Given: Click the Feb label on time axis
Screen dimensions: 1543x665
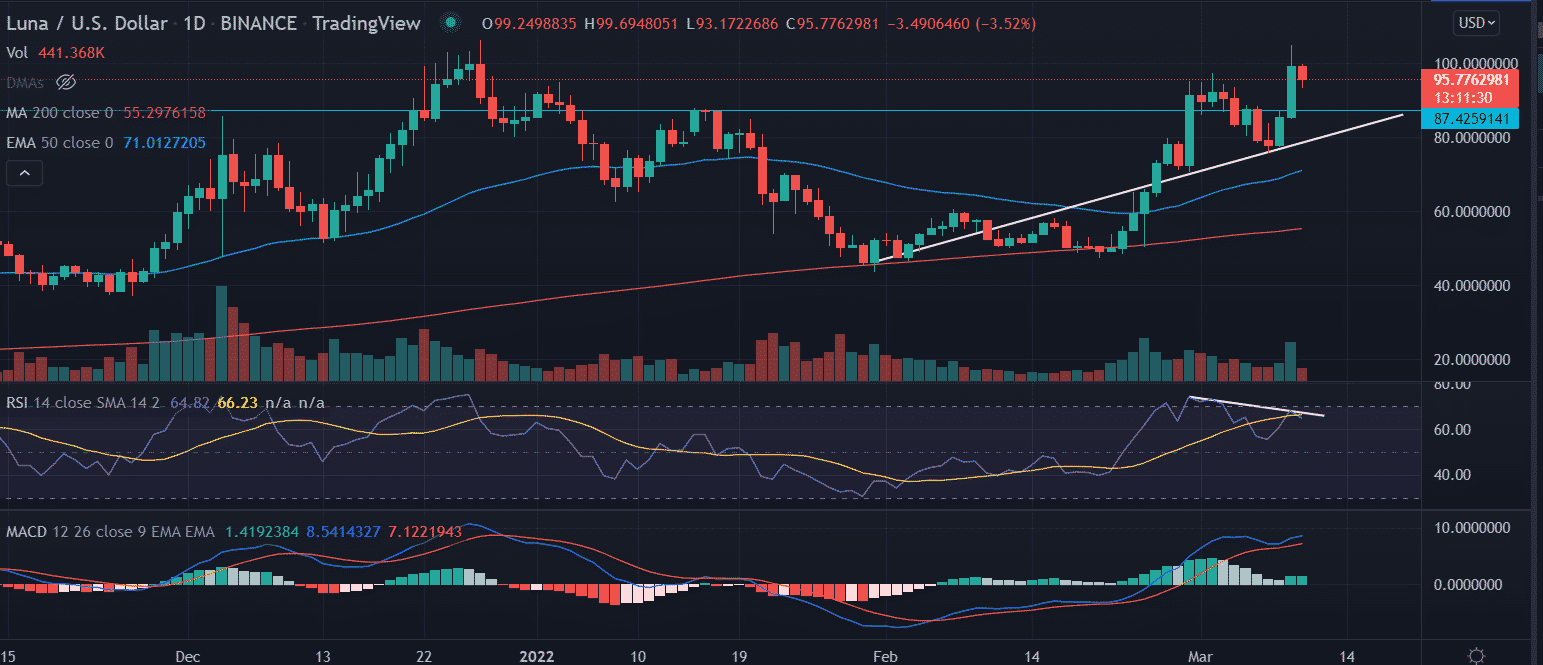Looking at the screenshot, I should pyautogui.click(x=883, y=655).
